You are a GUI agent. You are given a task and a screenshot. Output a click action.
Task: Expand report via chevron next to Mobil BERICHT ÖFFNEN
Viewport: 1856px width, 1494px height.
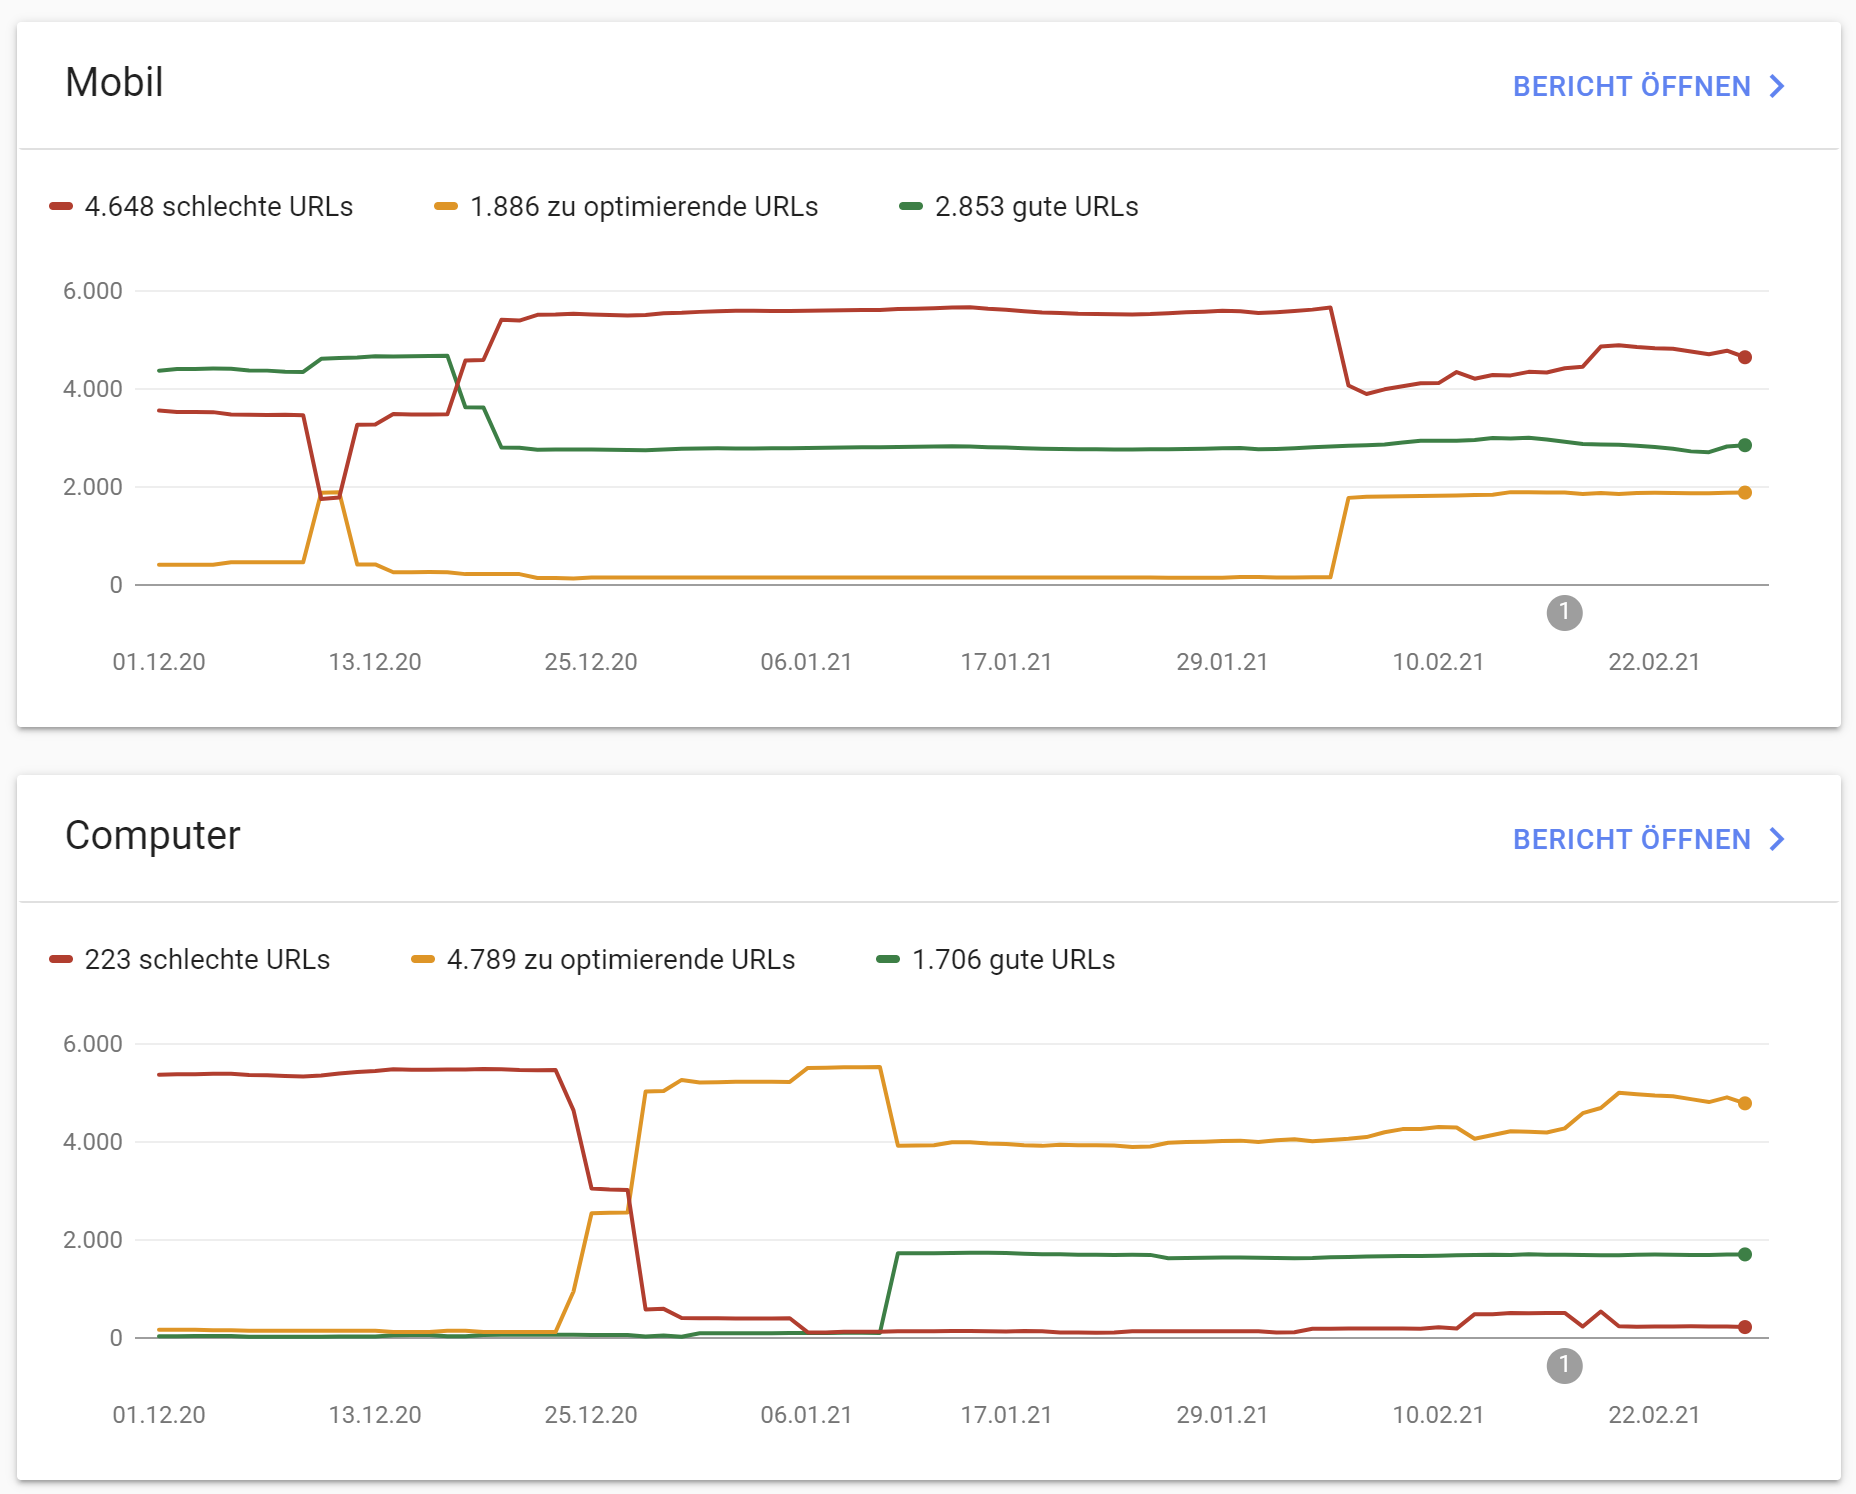1777,87
